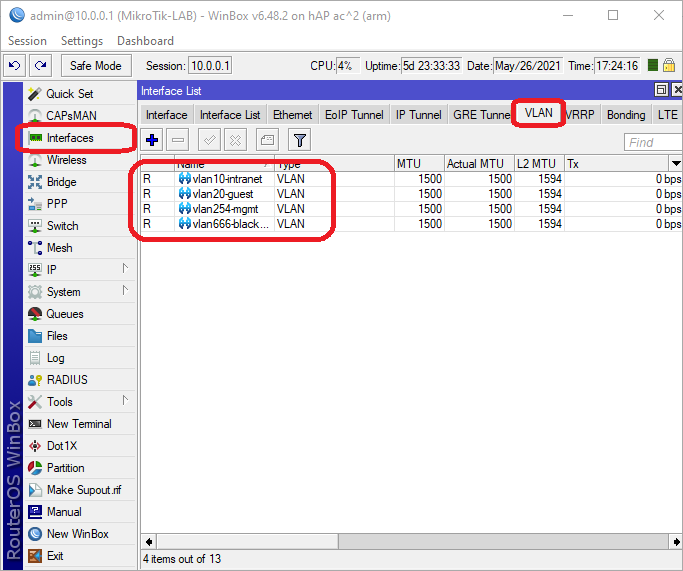Restore the Interface List subwindow
The width and height of the screenshot is (683, 571).
(x=661, y=90)
